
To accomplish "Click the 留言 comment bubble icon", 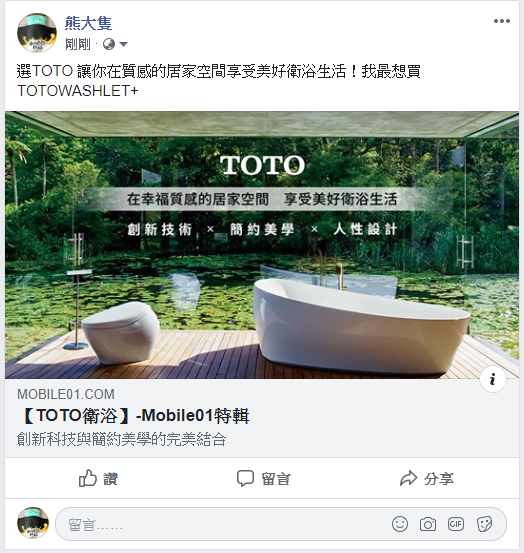I will coord(245,478).
